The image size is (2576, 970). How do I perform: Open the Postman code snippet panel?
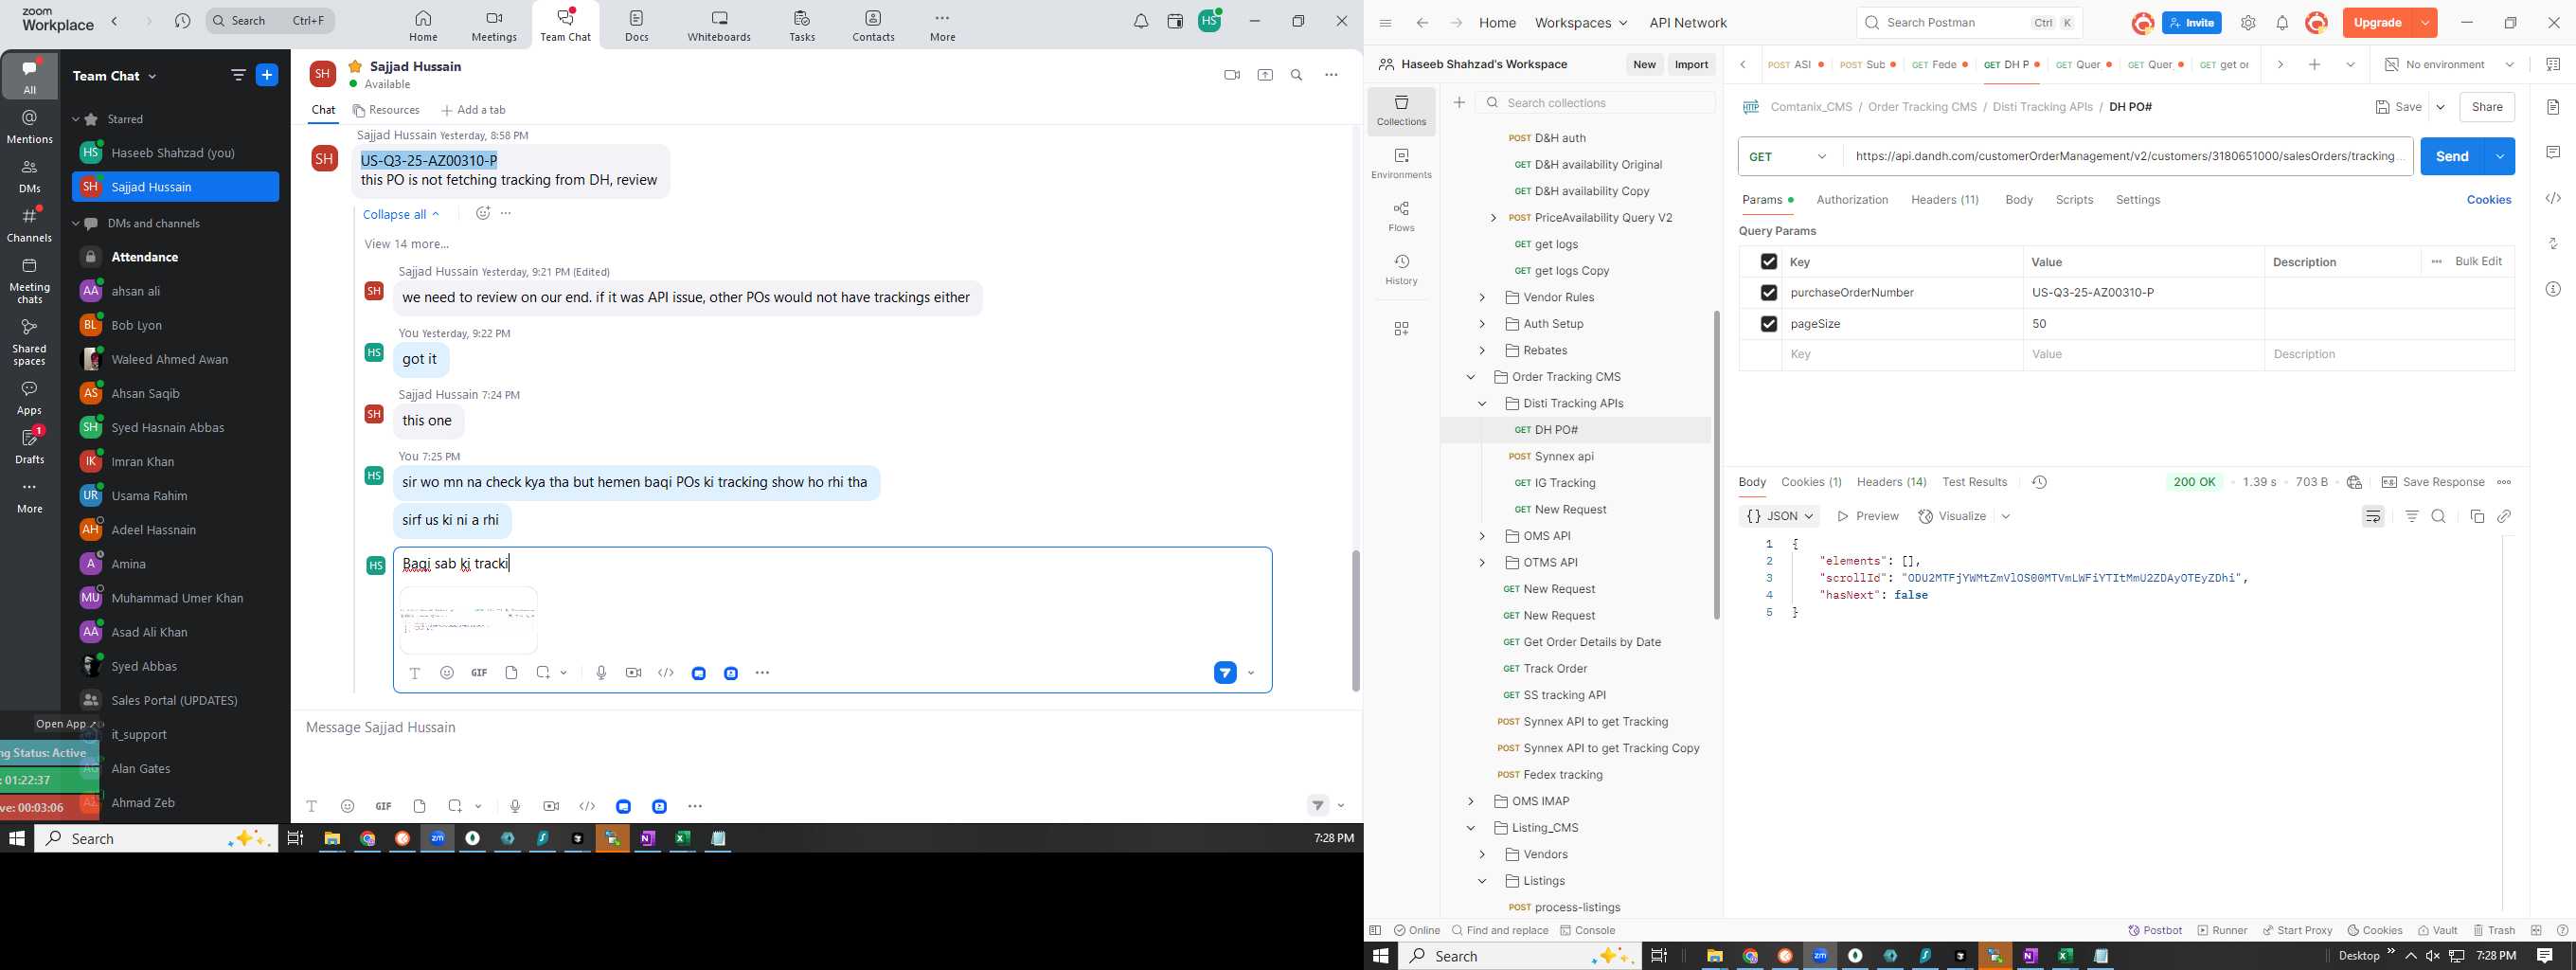click(x=2553, y=198)
